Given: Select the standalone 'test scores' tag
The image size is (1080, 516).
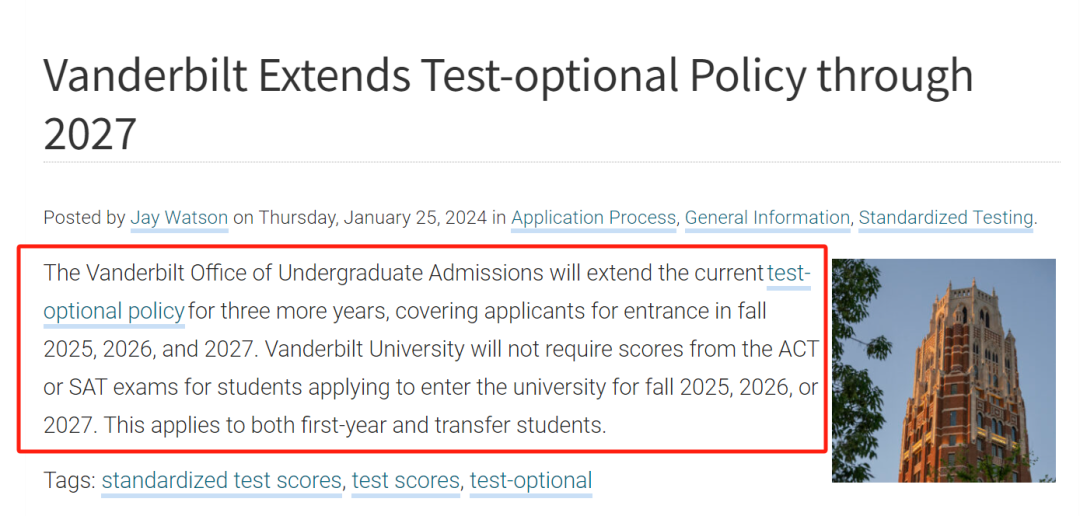Looking at the screenshot, I should [x=406, y=480].
